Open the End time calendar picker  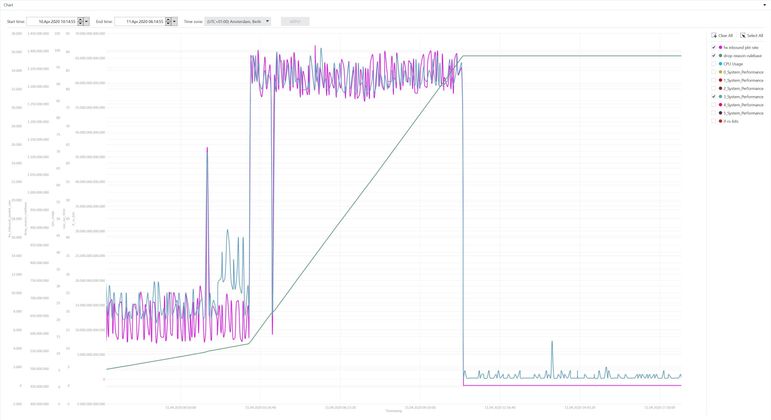tap(166, 21)
